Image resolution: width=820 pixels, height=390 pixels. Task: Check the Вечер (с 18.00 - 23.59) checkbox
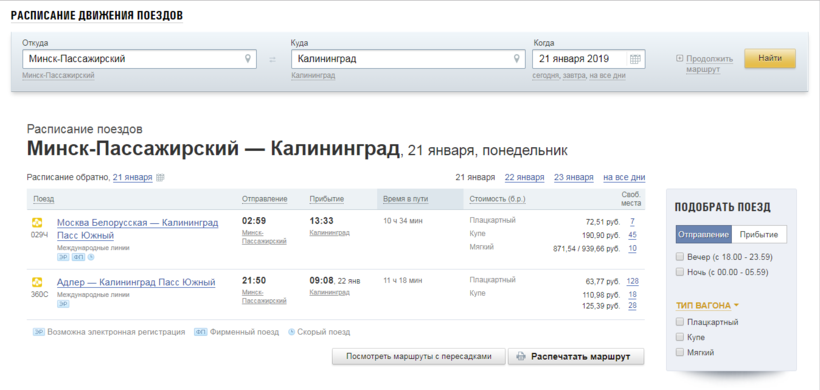click(x=679, y=257)
